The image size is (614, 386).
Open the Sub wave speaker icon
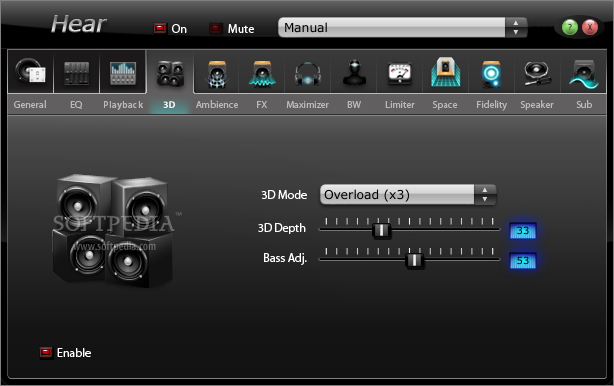(584, 74)
